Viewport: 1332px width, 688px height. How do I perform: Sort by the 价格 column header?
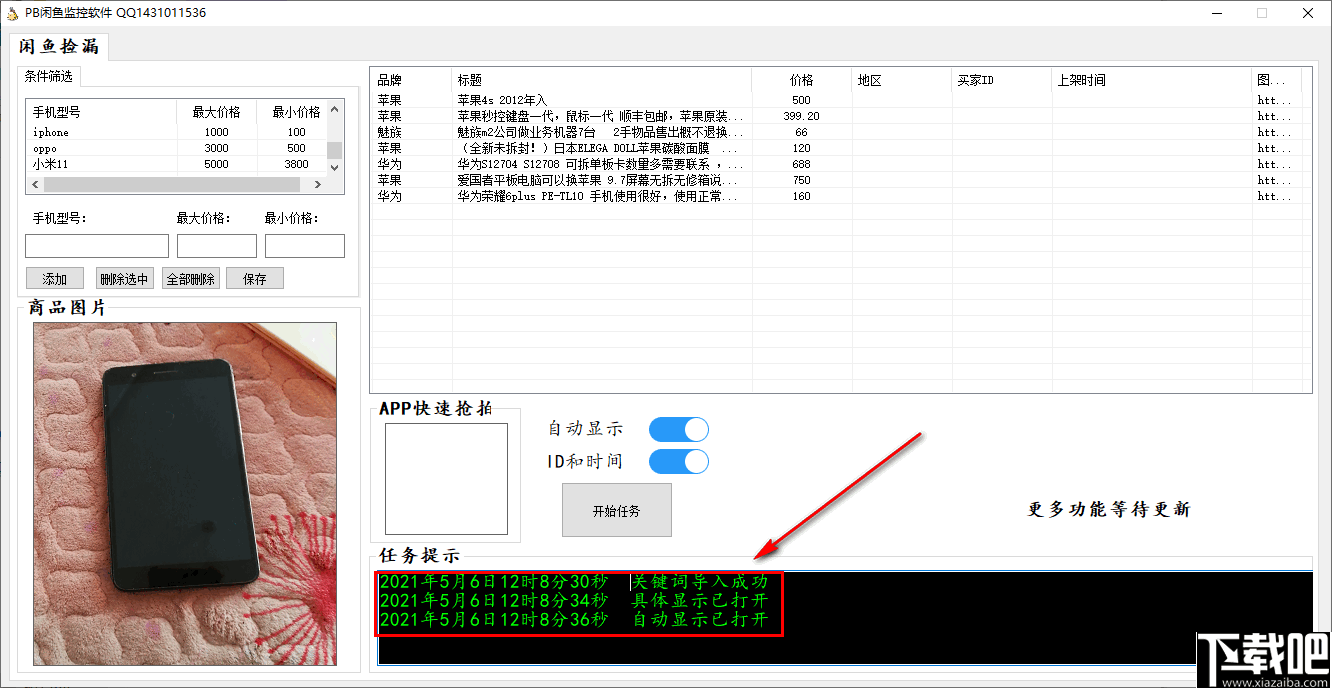801,80
